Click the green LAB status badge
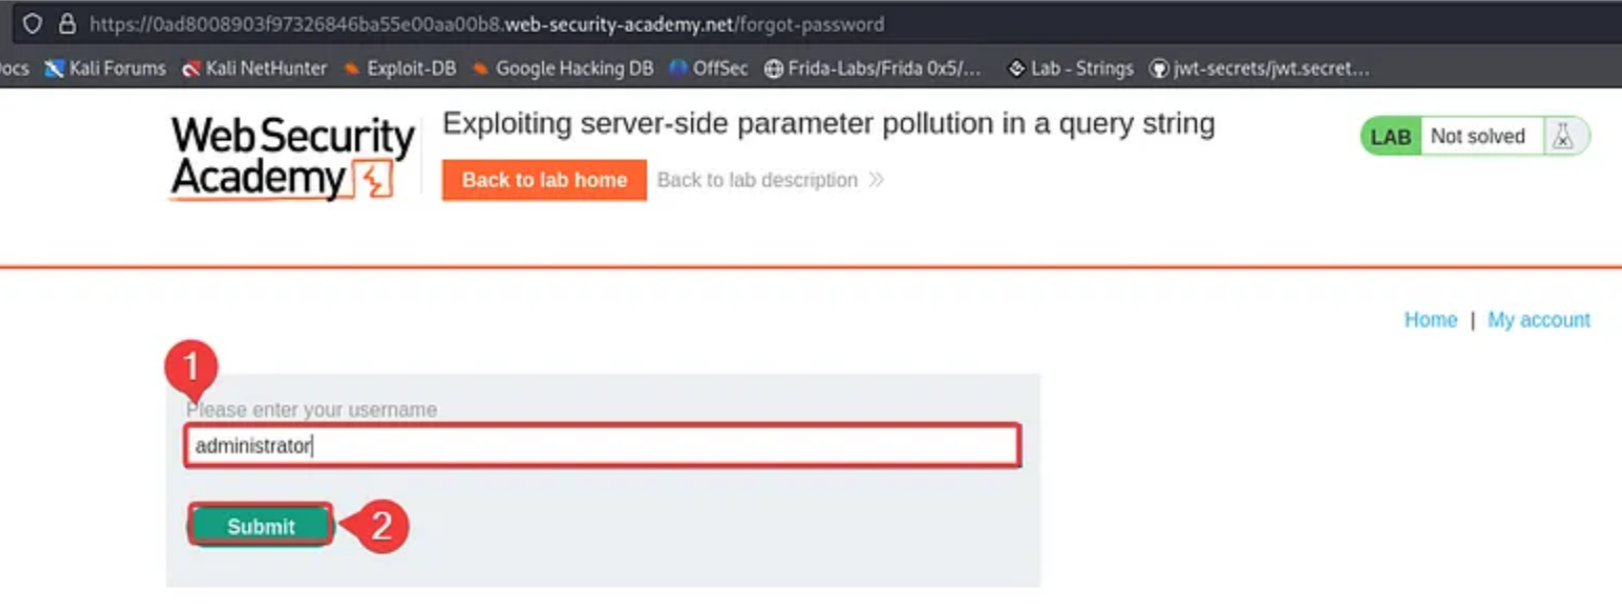 pyautogui.click(x=1390, y=136)
